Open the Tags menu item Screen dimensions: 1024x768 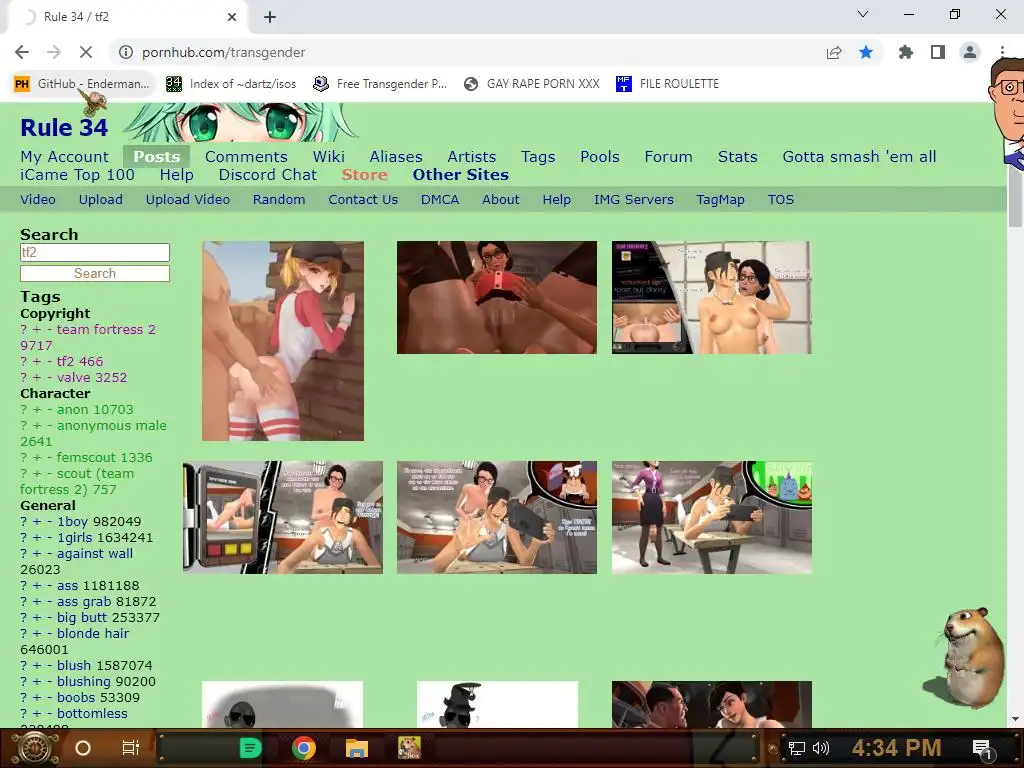point(538,157)
